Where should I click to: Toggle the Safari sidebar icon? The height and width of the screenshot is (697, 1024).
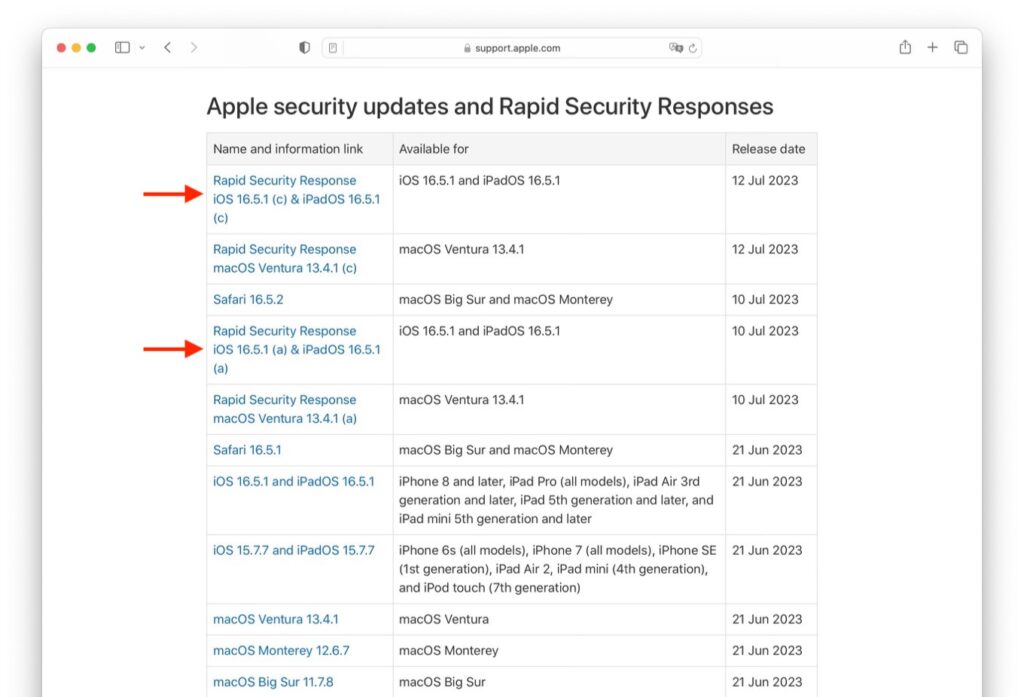click(122, 48)
